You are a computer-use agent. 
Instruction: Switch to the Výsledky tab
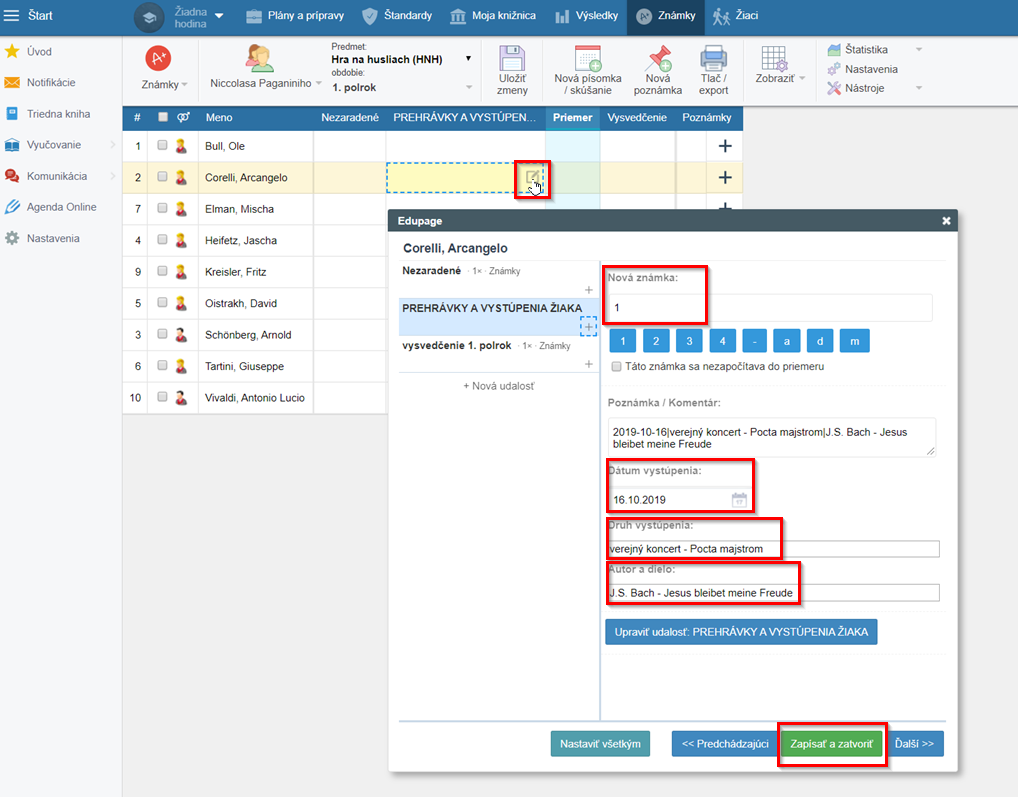click(586, 16)
